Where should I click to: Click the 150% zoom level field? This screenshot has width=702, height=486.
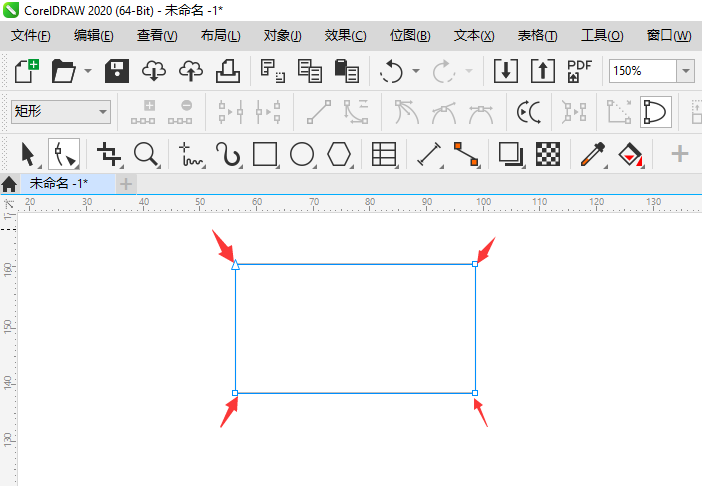click(642, 71)
